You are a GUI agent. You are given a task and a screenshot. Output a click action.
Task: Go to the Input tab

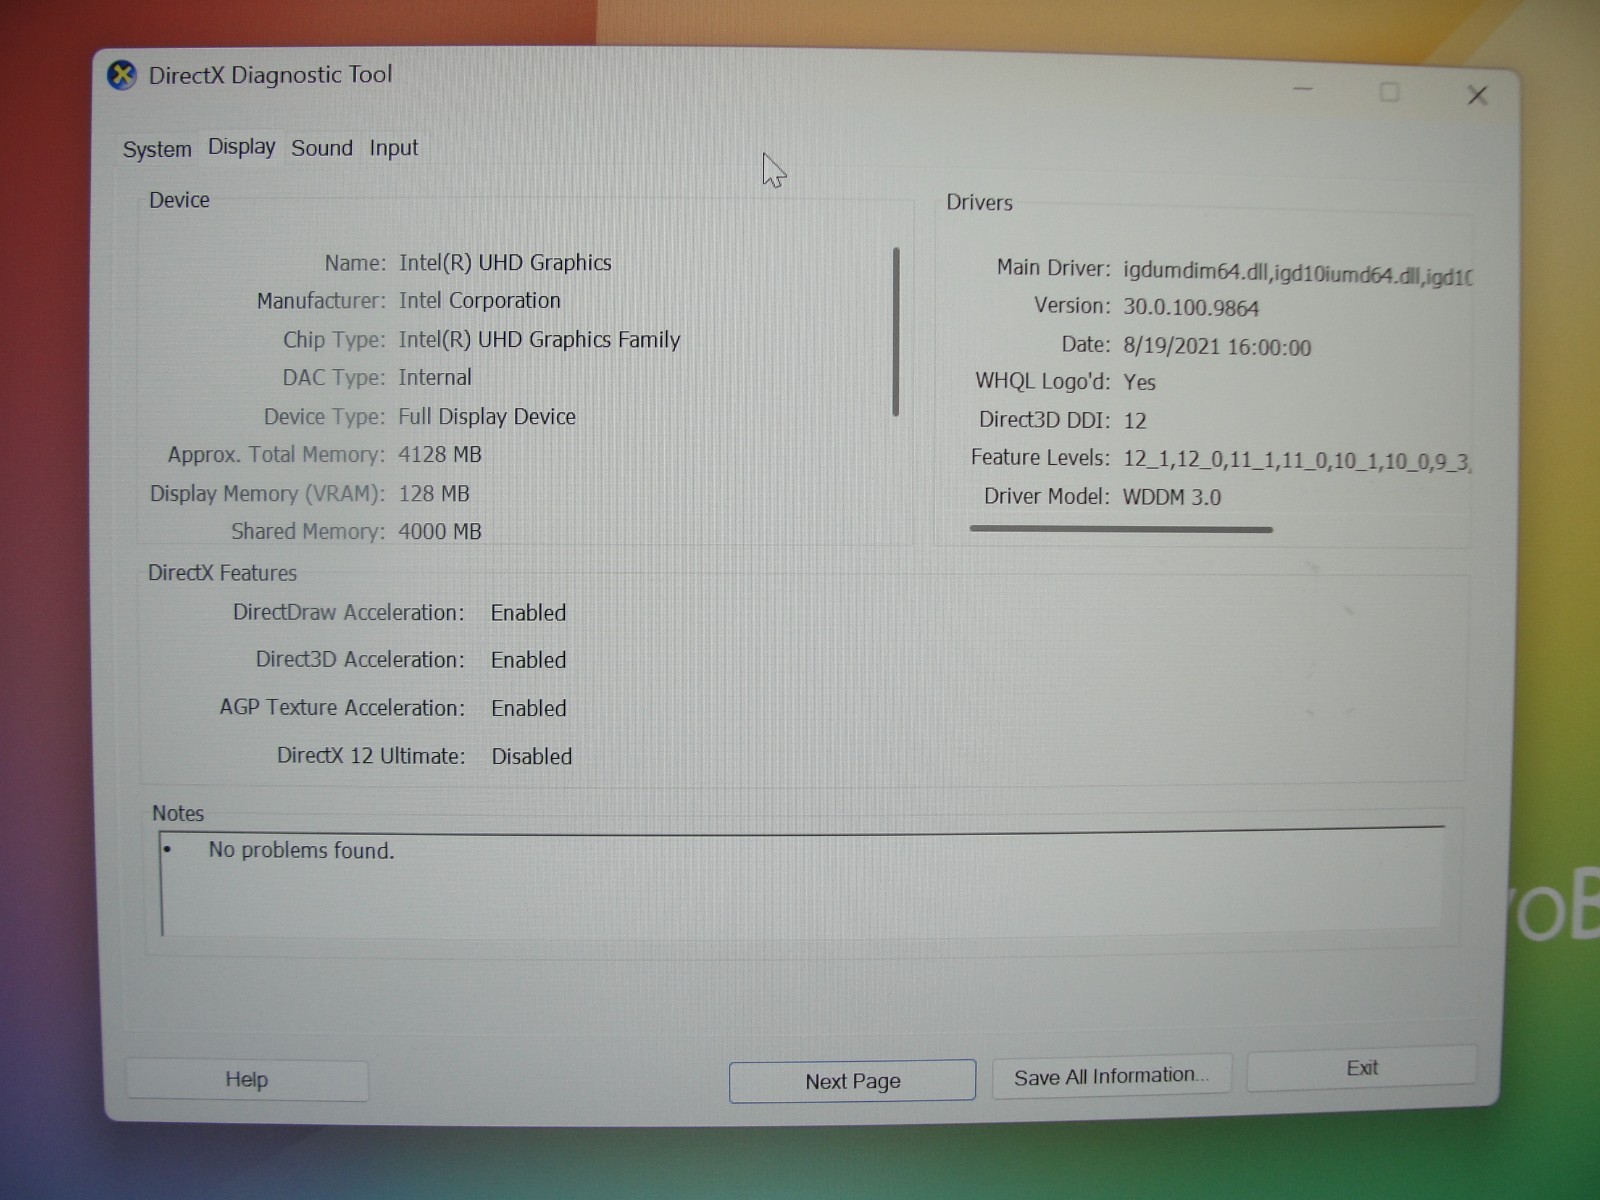point(394,148)
